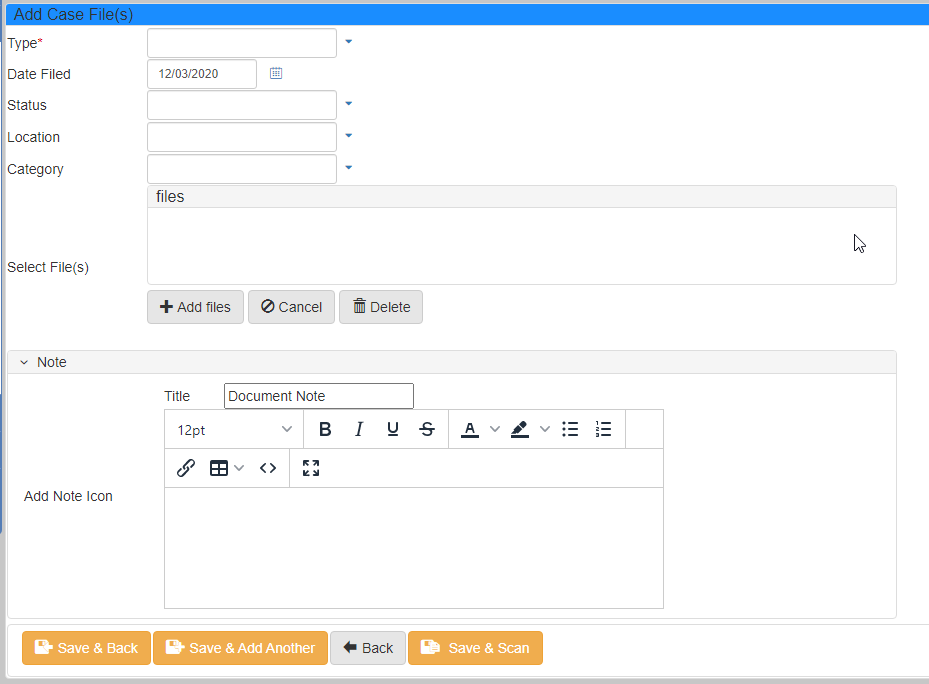Open the font color picker
The image size is (929, 684).
pos(470,429)
